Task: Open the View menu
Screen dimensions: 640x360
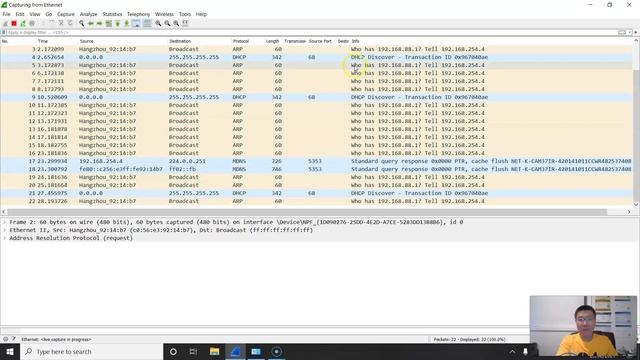Action: click(x=35, y=14)
